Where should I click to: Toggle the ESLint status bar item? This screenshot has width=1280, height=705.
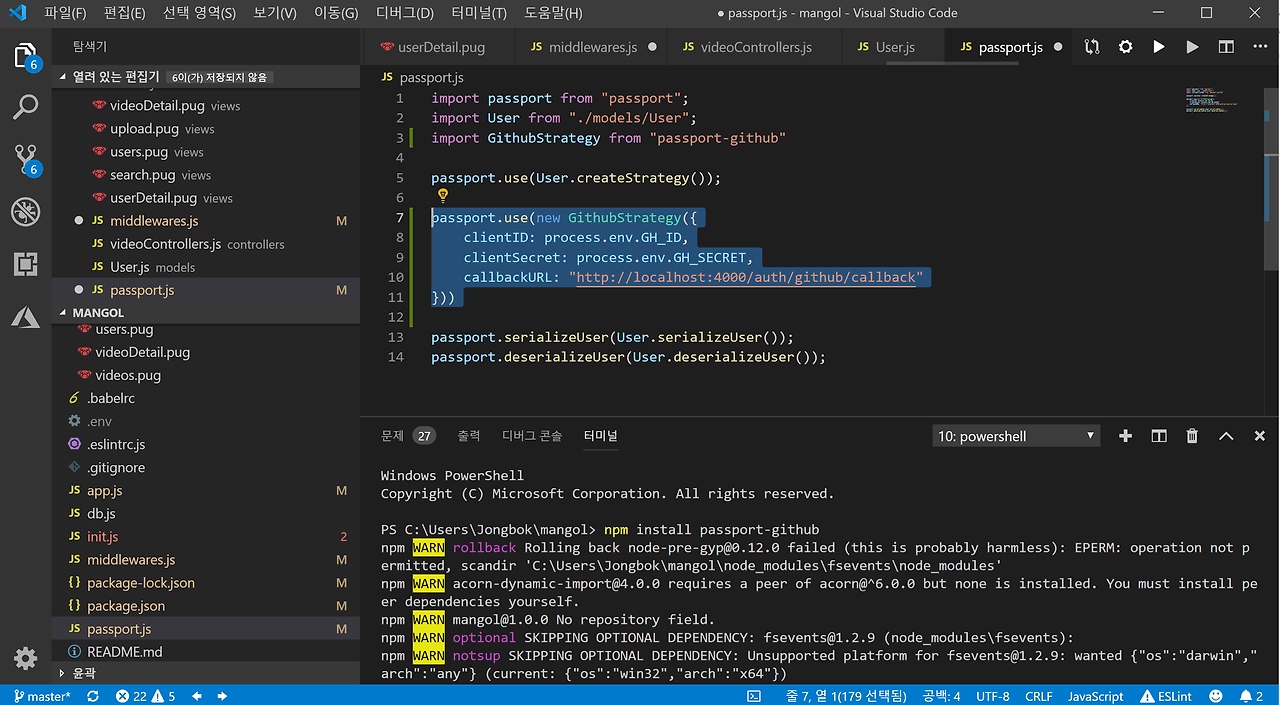click(x=1165, y=696)
